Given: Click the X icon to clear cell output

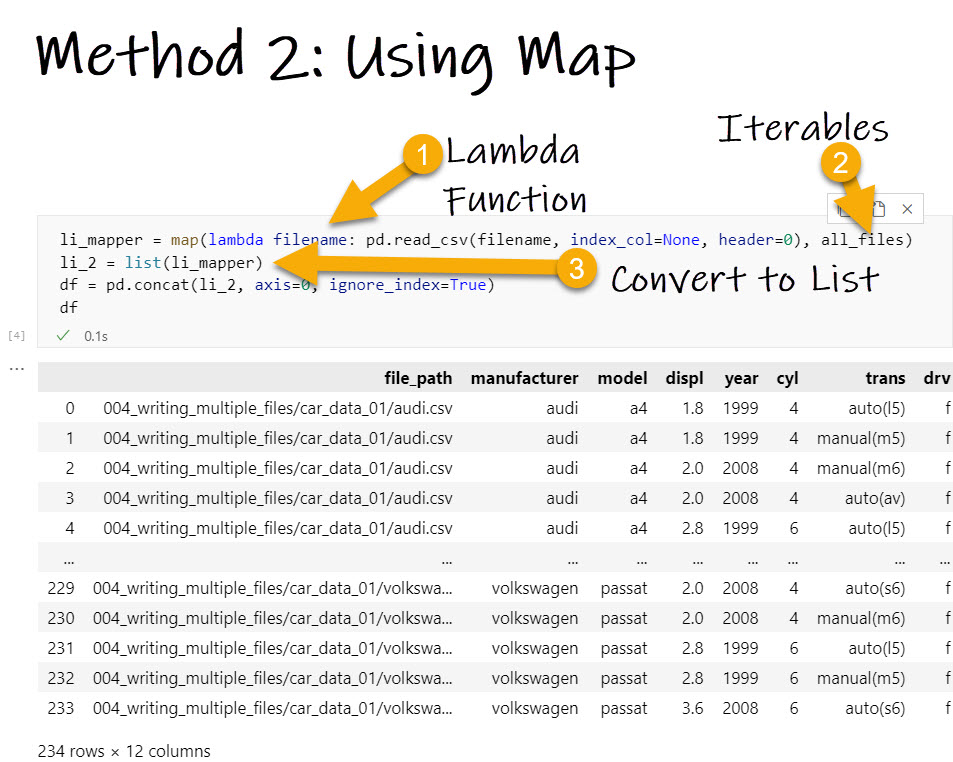Looking at the screenshot, I should pos(907,208).
